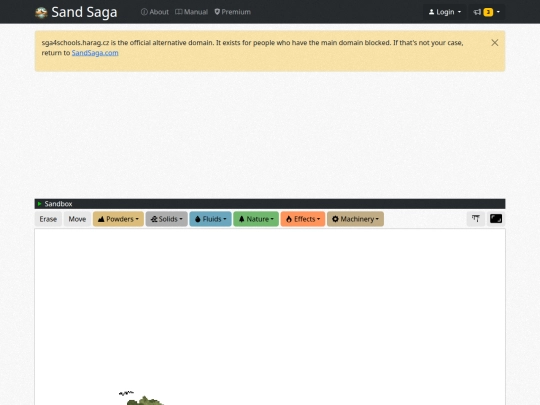The height and width of the screenshot is (405, 540).
Task: Open the Effects dropdown
Action: click(303, 219)
